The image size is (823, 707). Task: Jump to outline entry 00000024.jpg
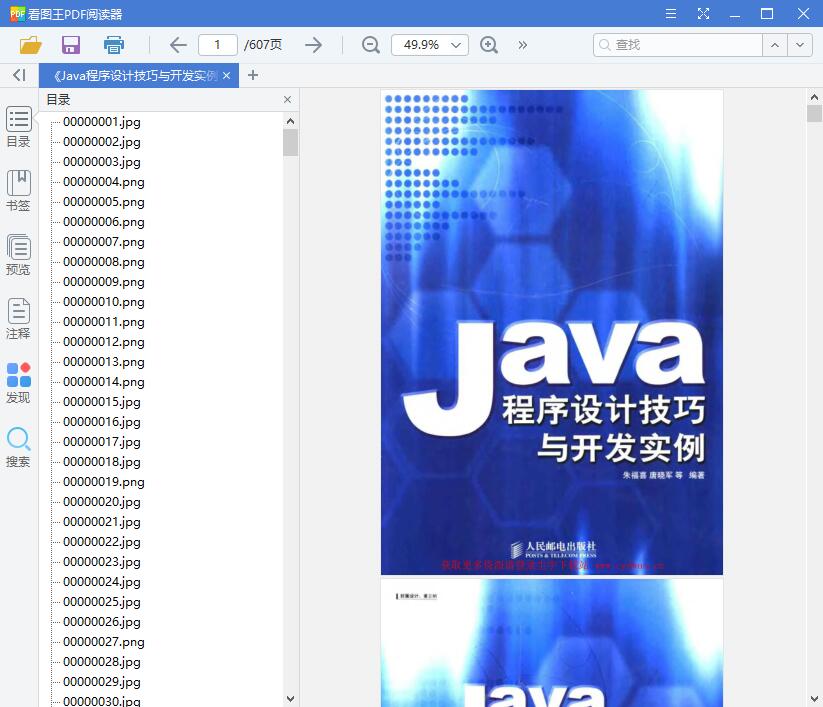[x=102, y=582]
